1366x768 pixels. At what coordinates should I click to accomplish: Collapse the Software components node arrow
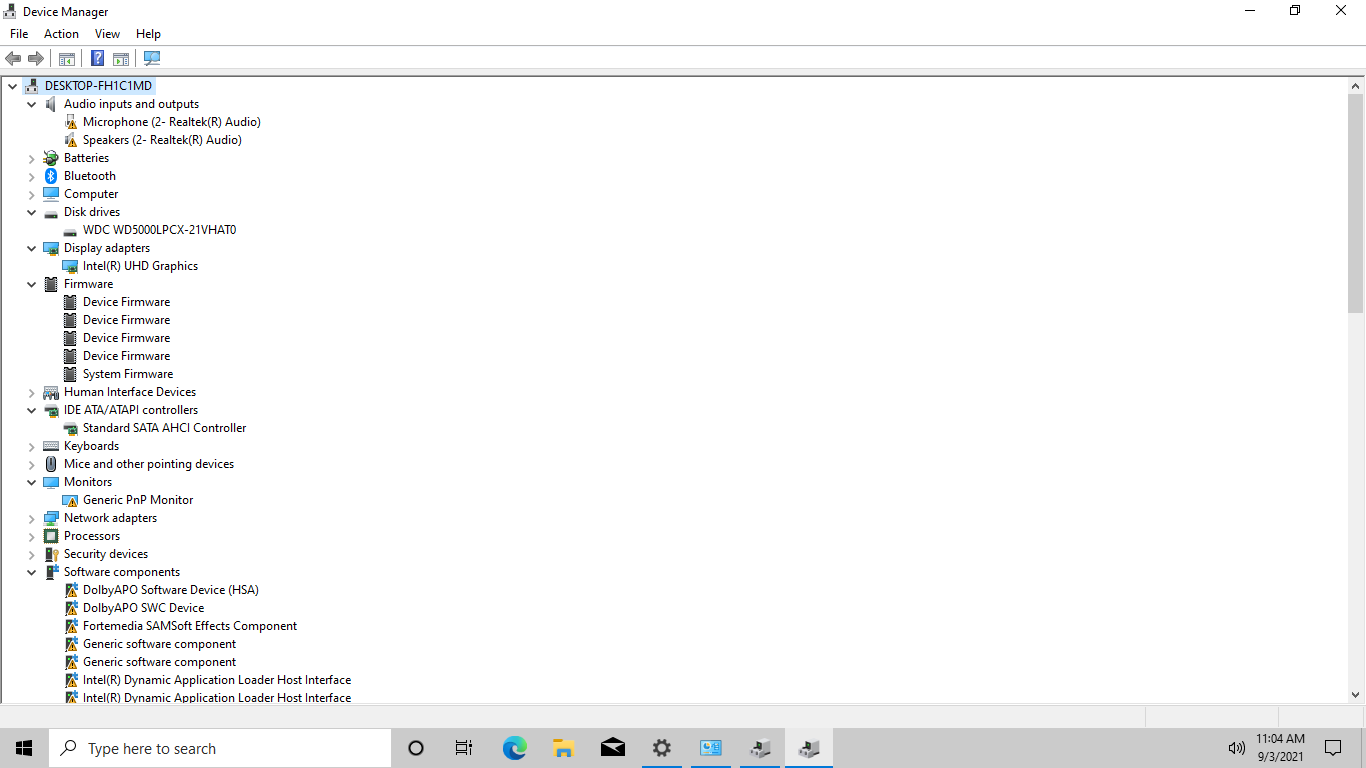(32, 572)
